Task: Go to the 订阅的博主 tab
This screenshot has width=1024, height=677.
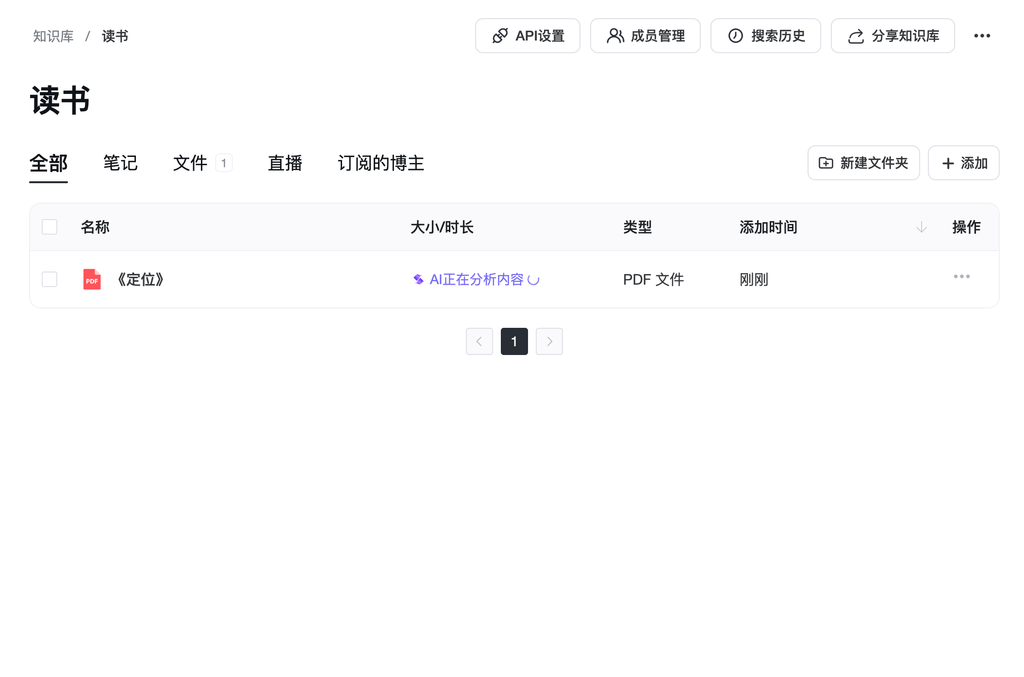Action: (x=380, y=163)
